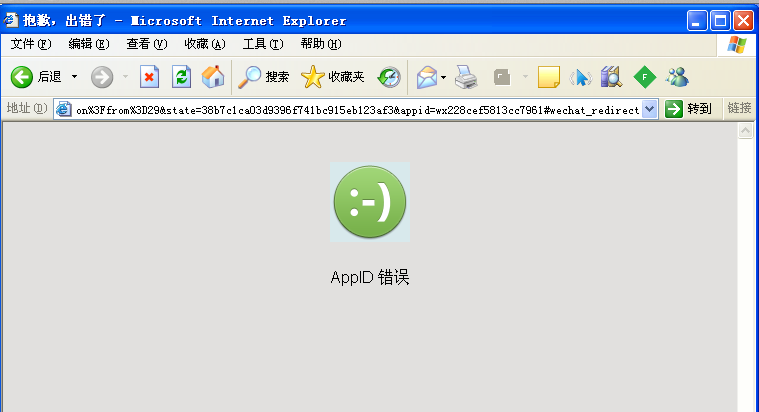Screen dimensions: 759x412
Task: Print the page with printer icon
Action: click(x=466, y=77)
